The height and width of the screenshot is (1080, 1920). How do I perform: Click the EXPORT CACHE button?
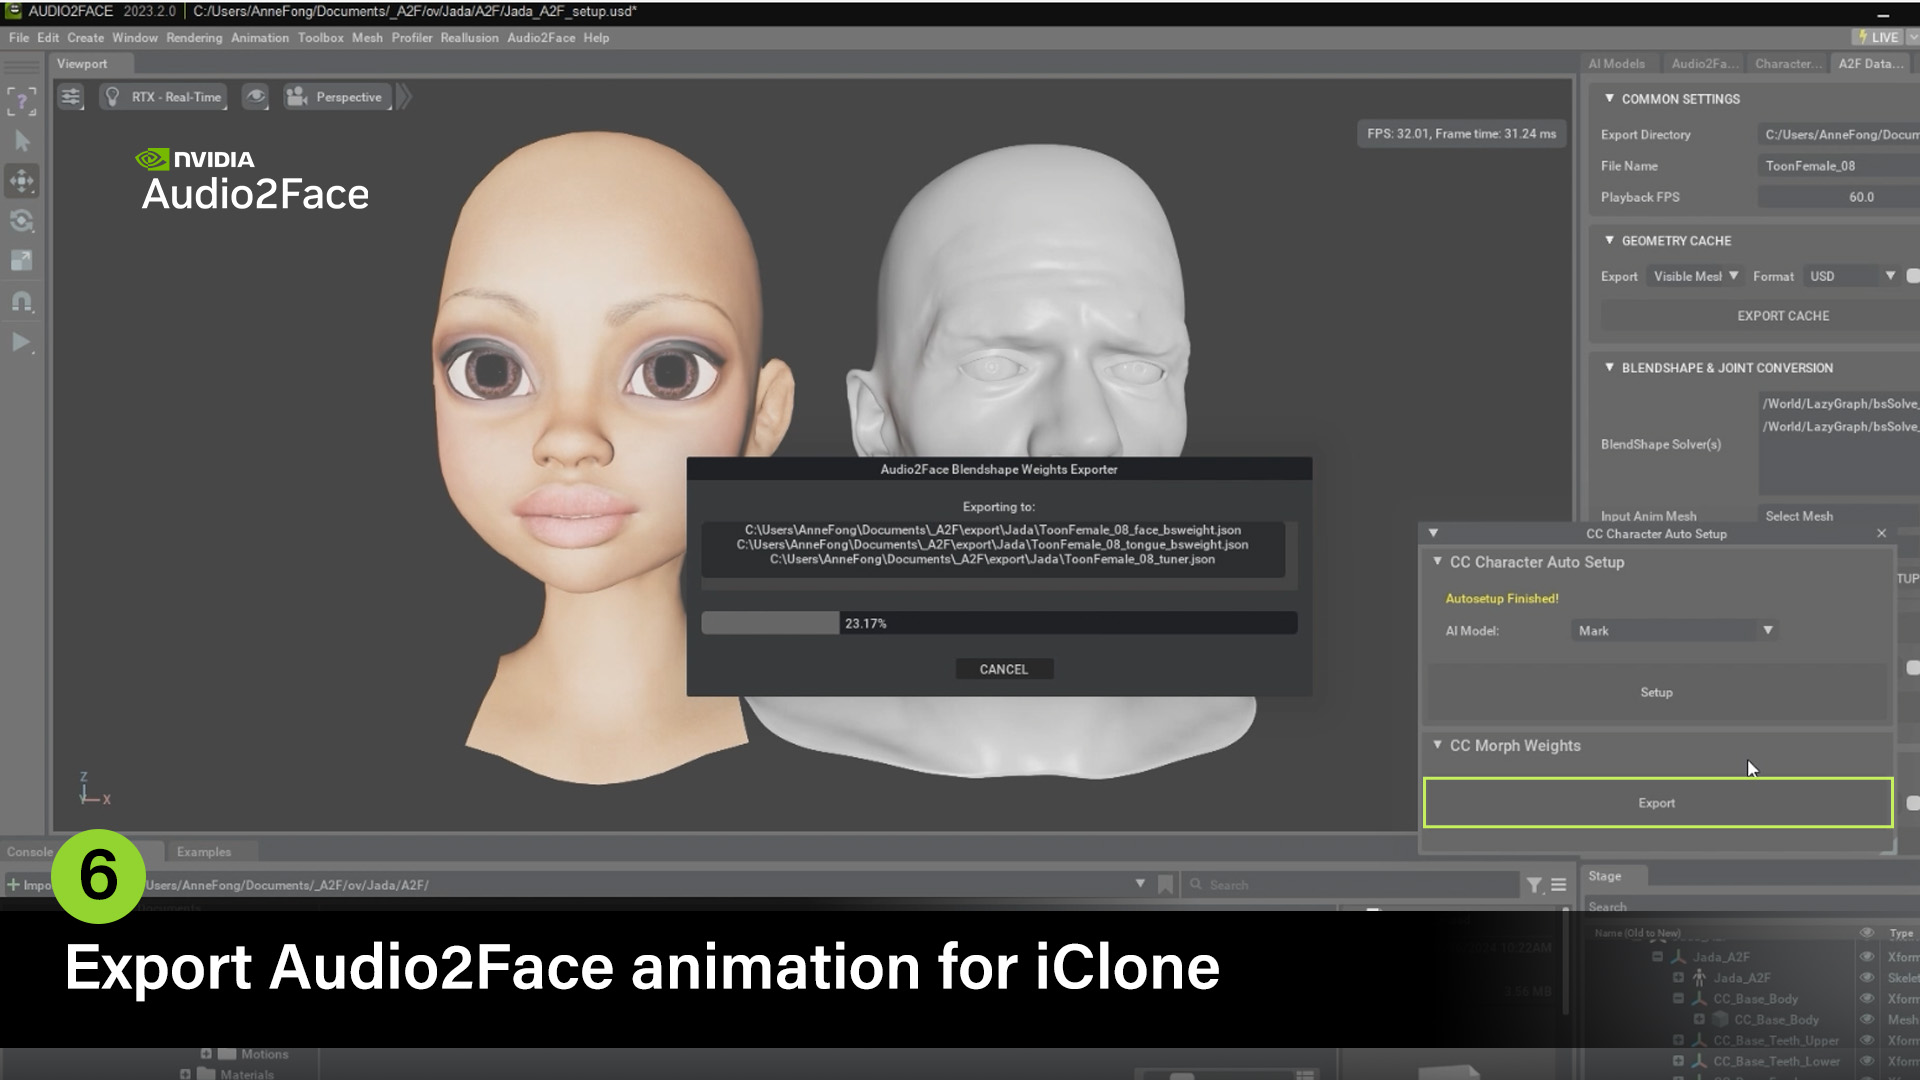click(1782, 315)
